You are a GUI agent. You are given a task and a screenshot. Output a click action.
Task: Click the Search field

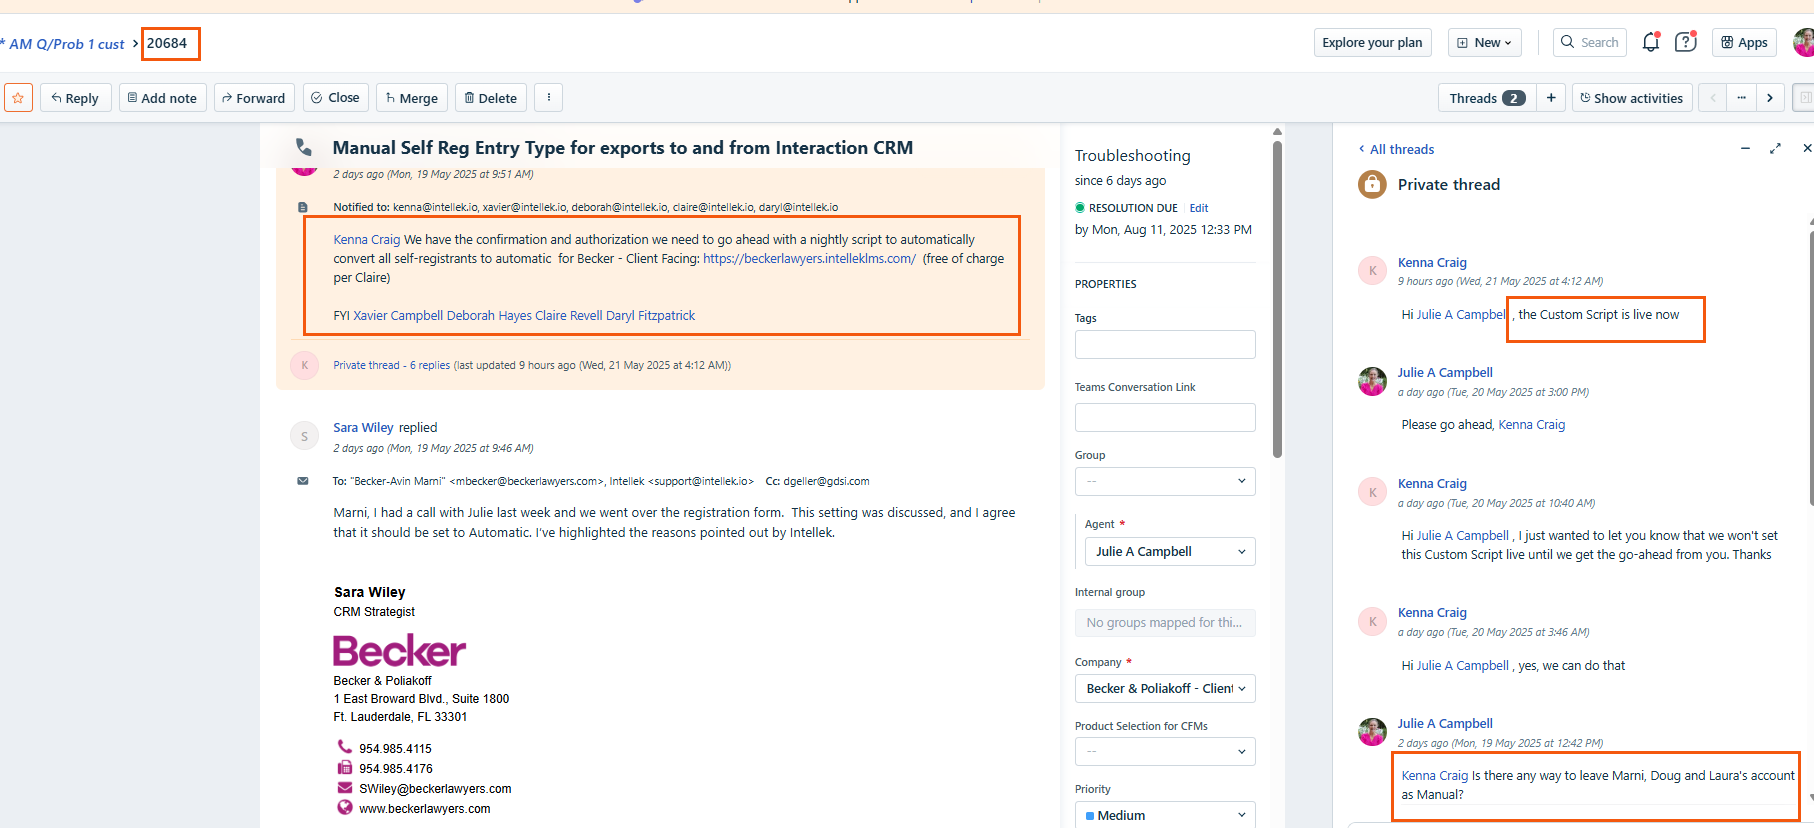1589,43
